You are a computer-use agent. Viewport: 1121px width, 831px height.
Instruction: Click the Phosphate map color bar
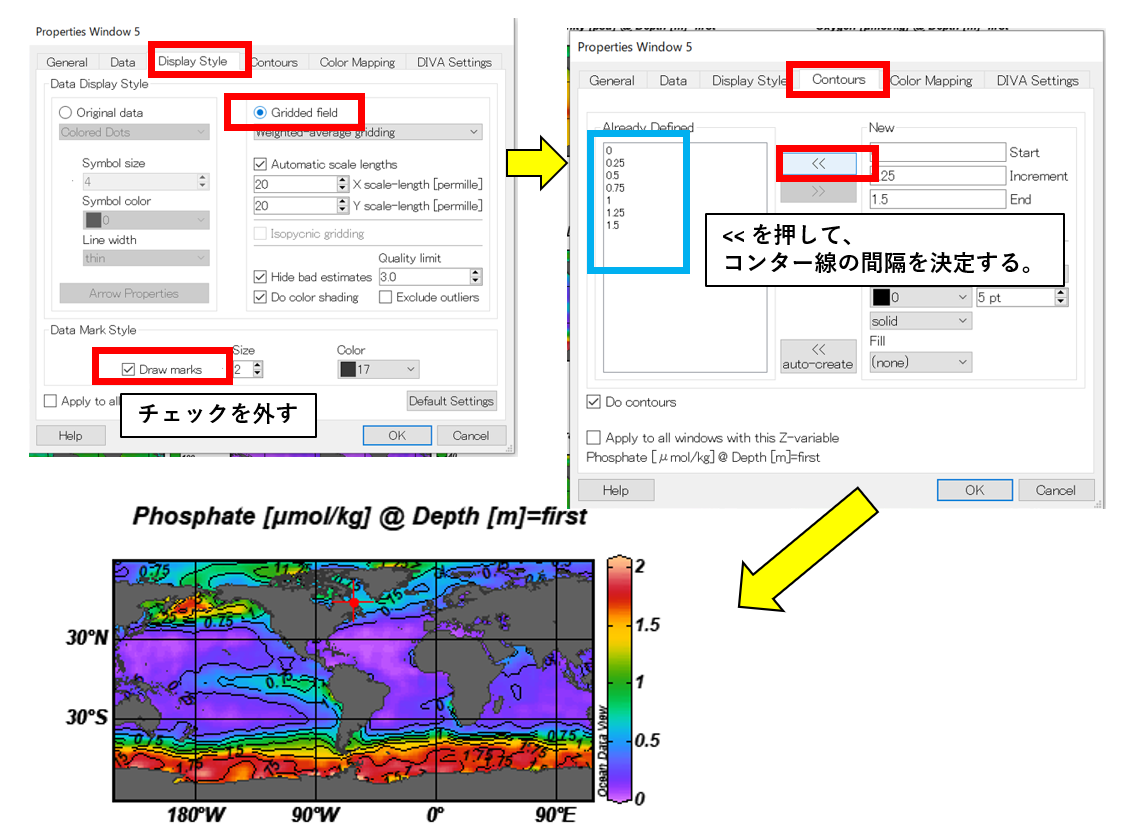click(619, 679)
